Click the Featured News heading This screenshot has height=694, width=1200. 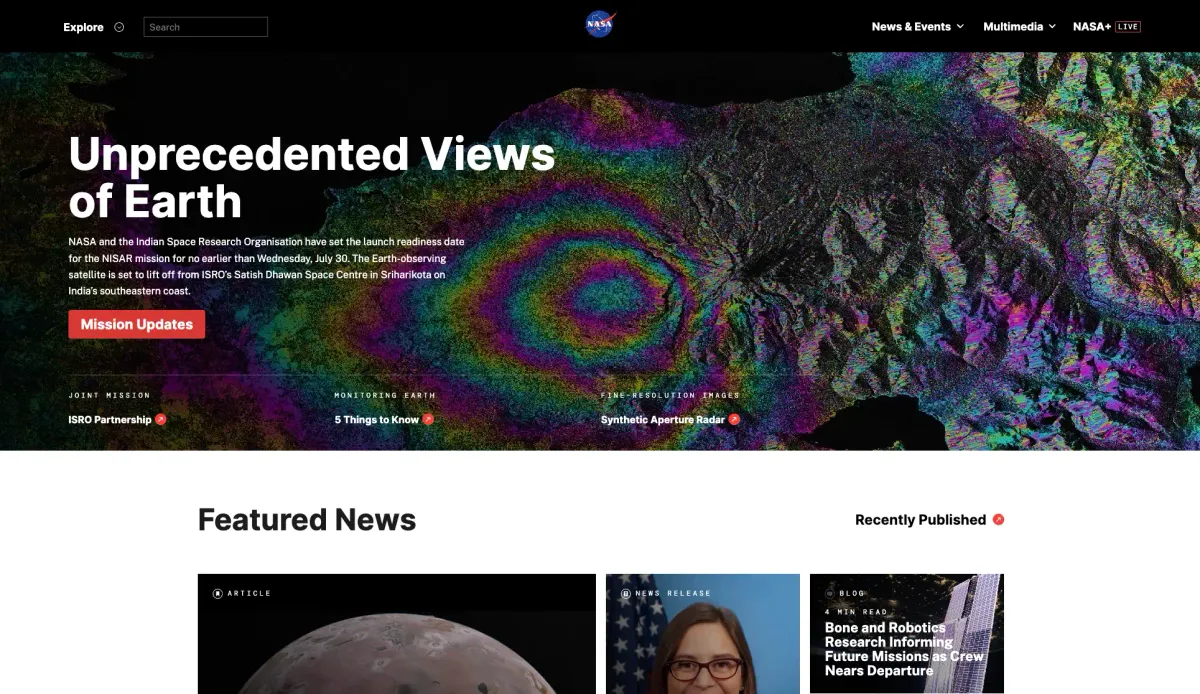click(307, 520)
